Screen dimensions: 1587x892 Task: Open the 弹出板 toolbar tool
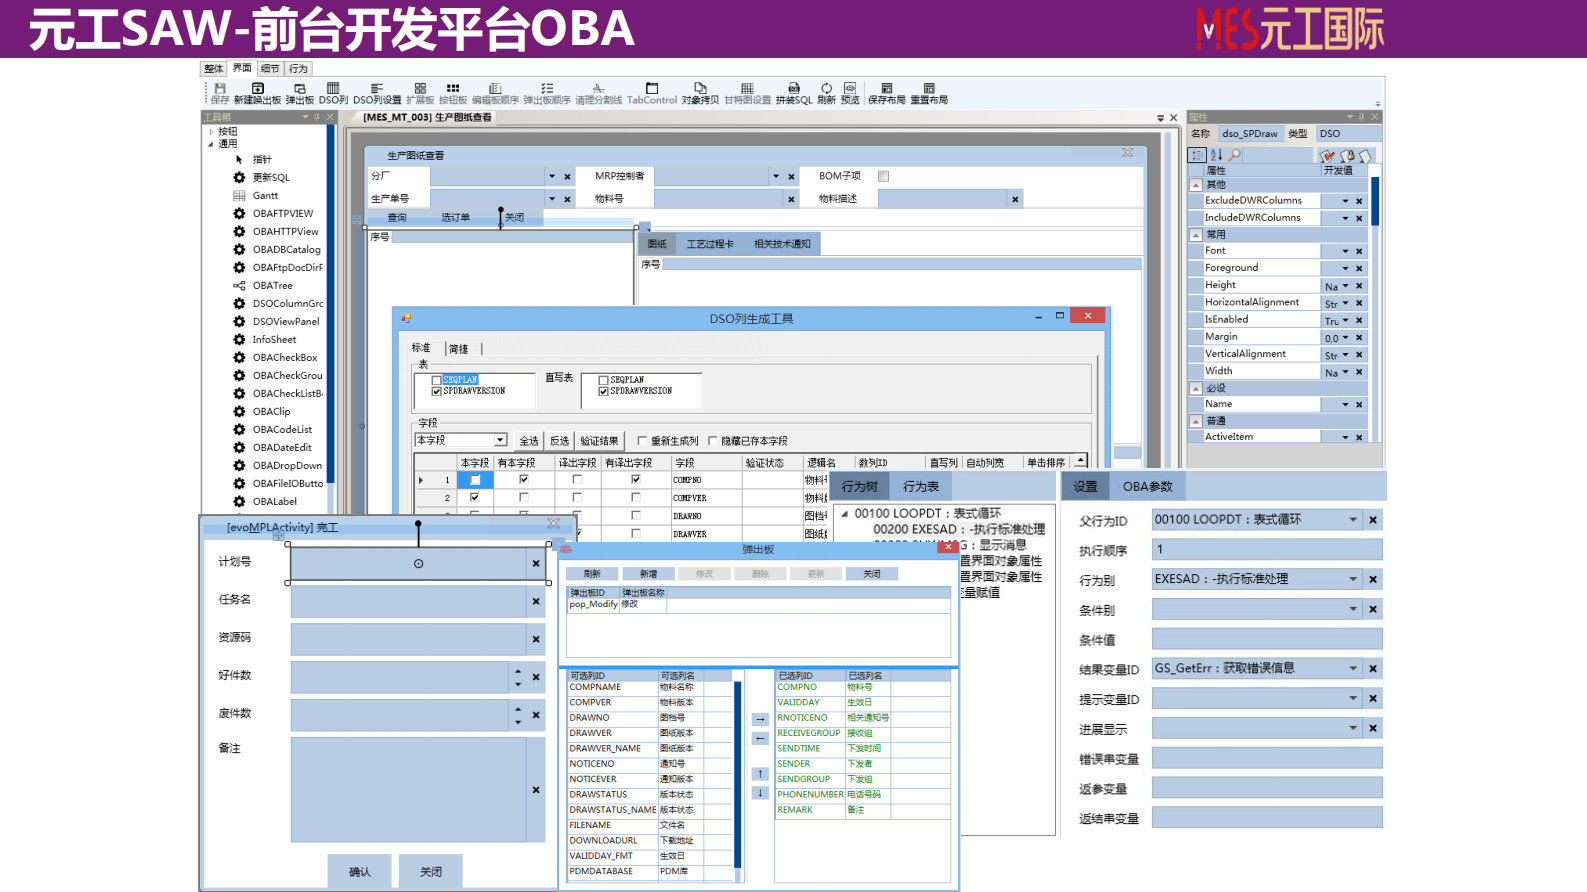300,94
